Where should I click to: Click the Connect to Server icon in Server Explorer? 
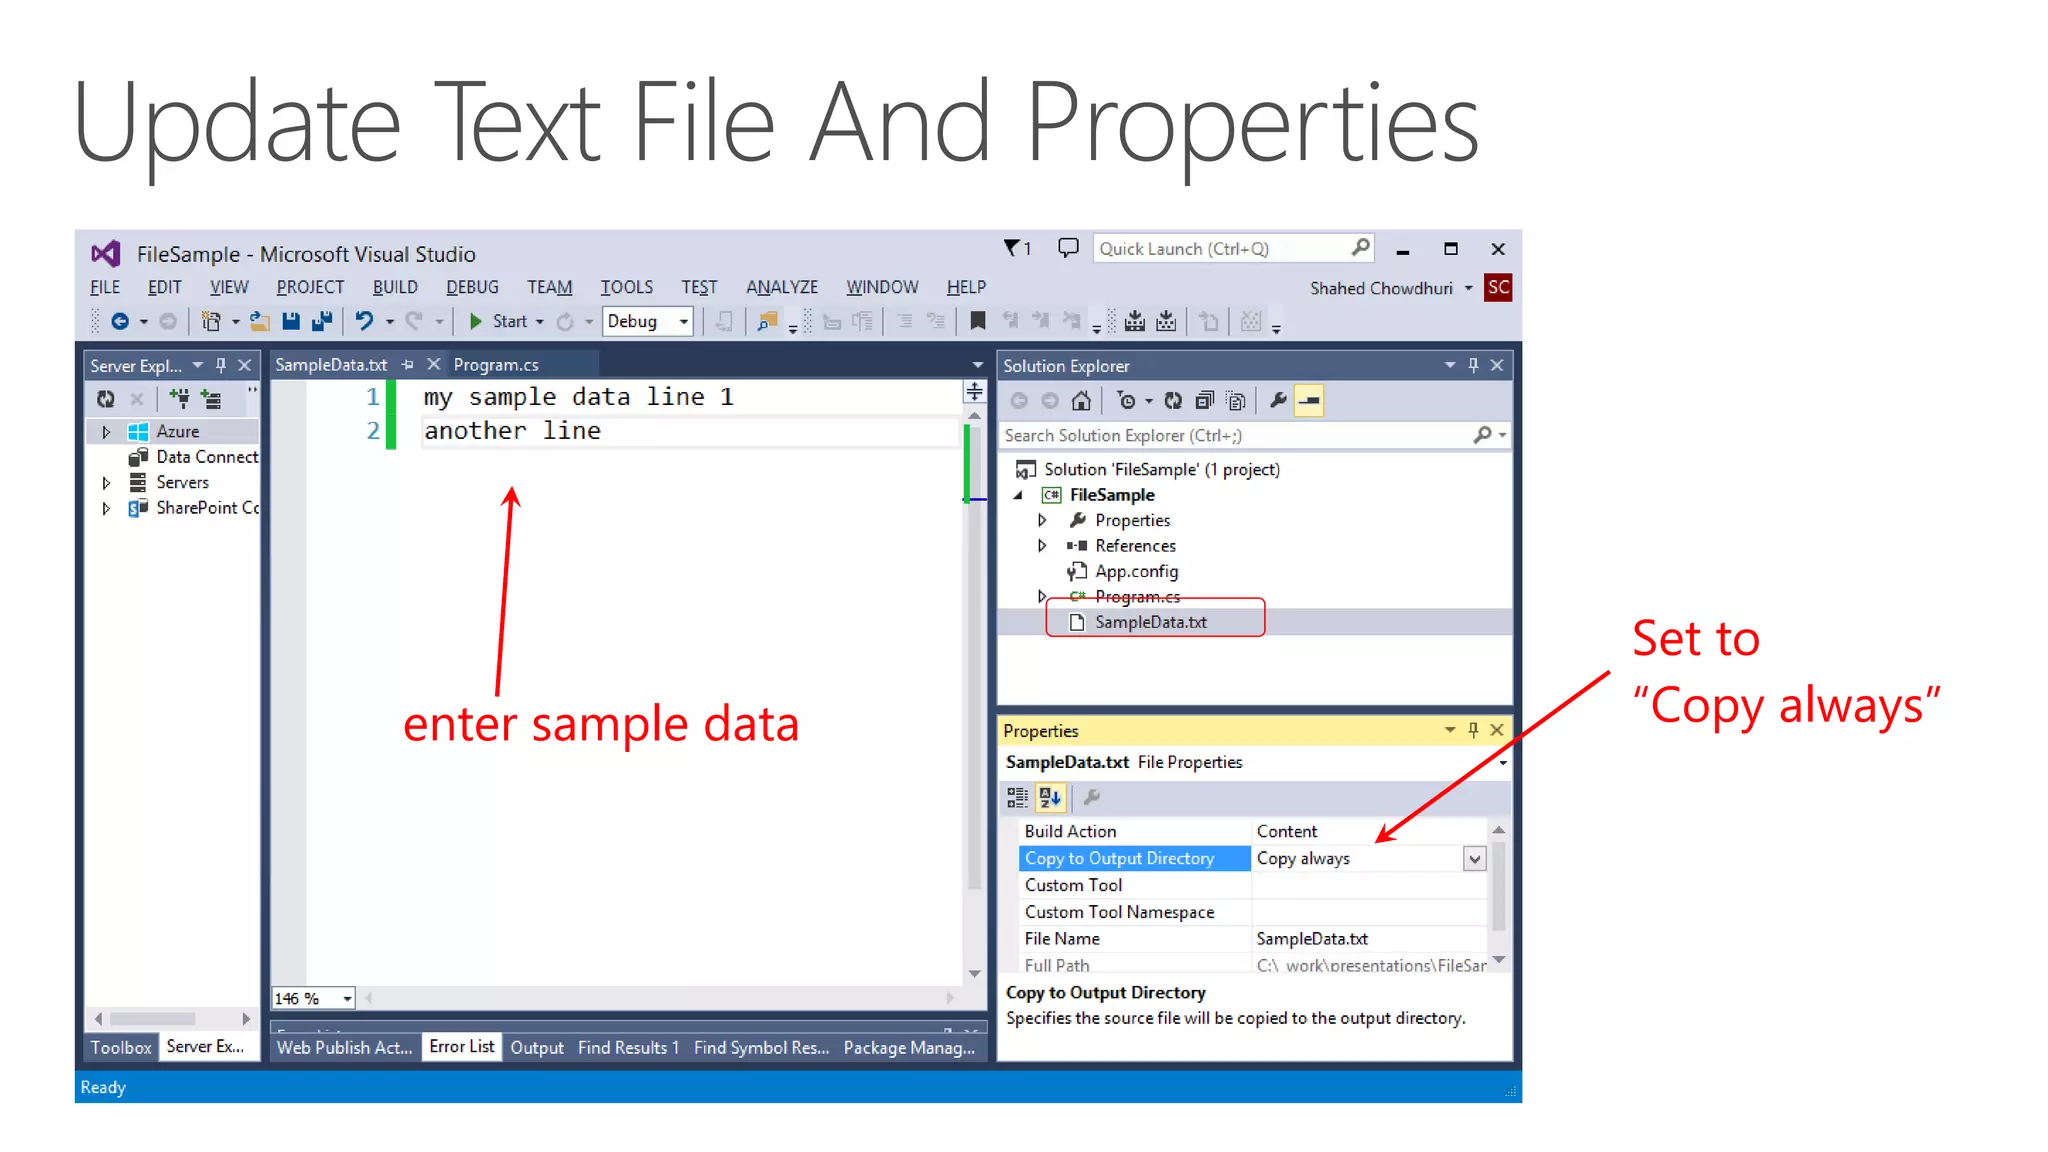211,399
